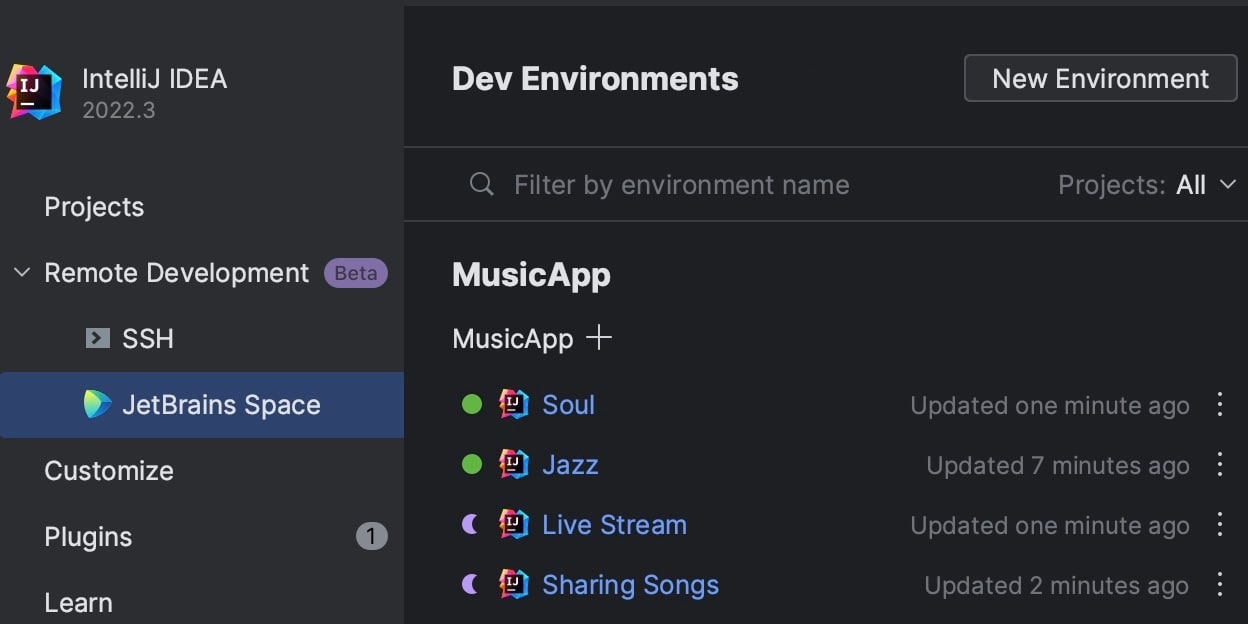
Task: Open the Customize section
Action: point(109,471)
